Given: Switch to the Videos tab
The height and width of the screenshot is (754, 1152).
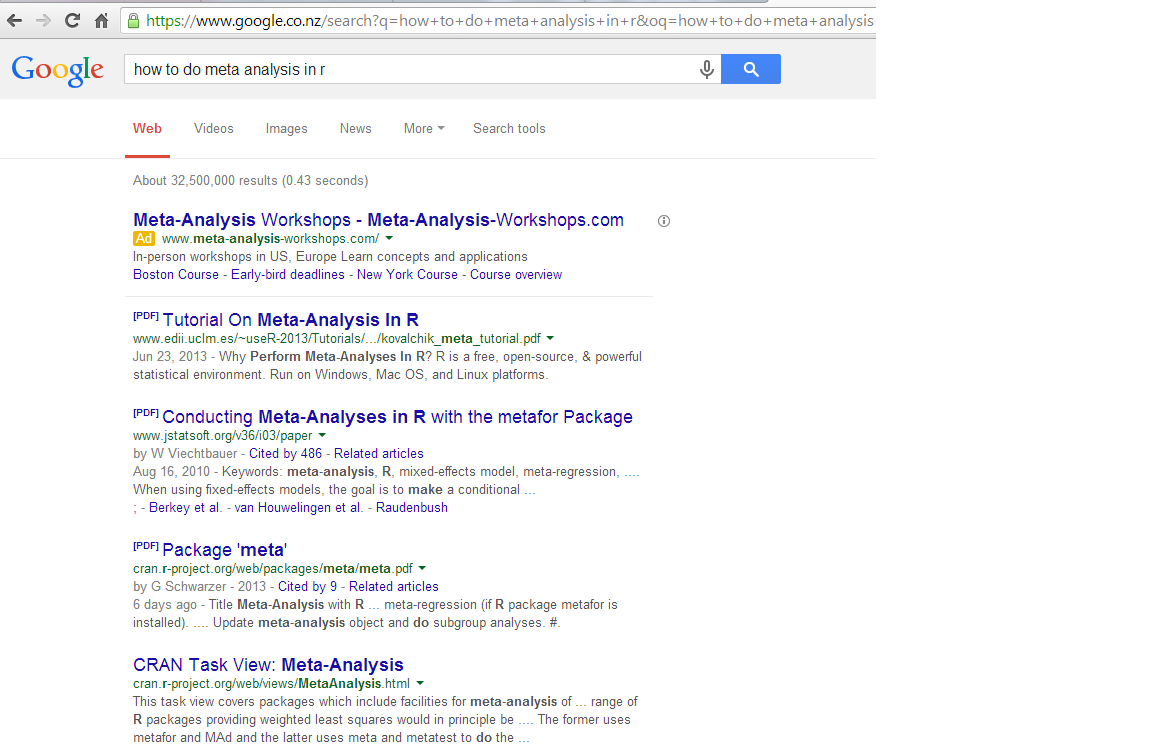Looking at the screenshot, I should pos(214,129).
